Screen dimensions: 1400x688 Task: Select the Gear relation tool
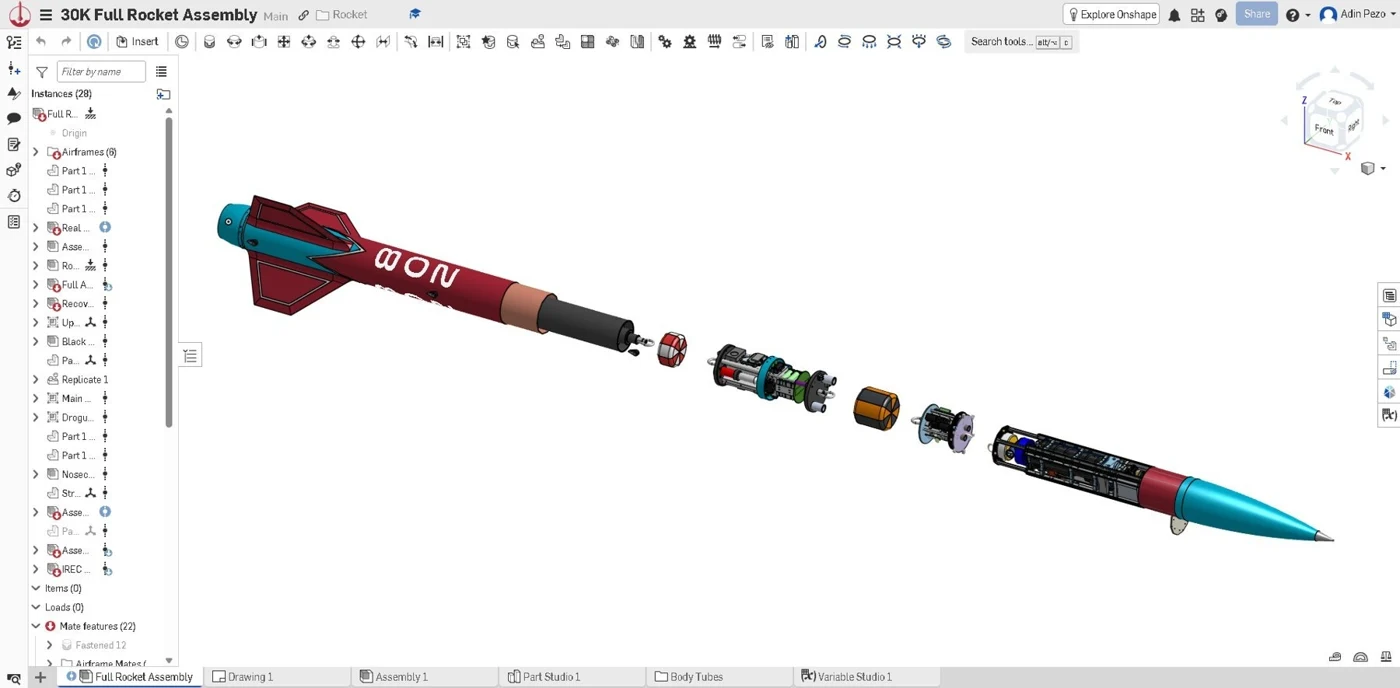click(665, 42)
